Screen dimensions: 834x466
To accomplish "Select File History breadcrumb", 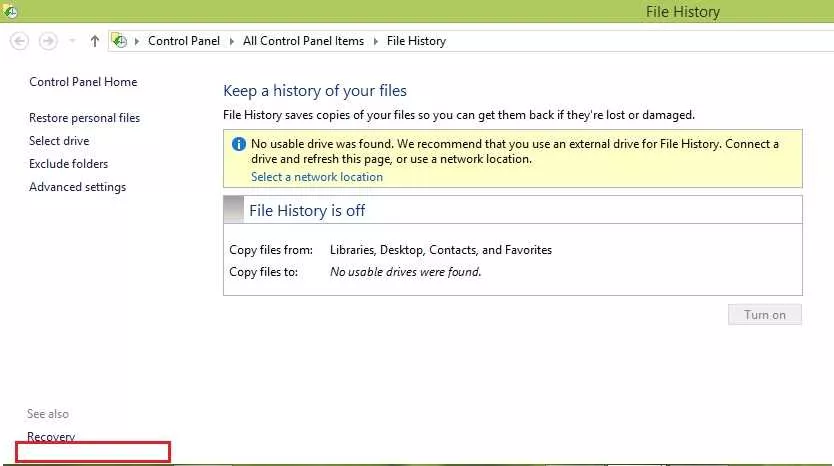I will pyautogui.click(x=416, y=41).
